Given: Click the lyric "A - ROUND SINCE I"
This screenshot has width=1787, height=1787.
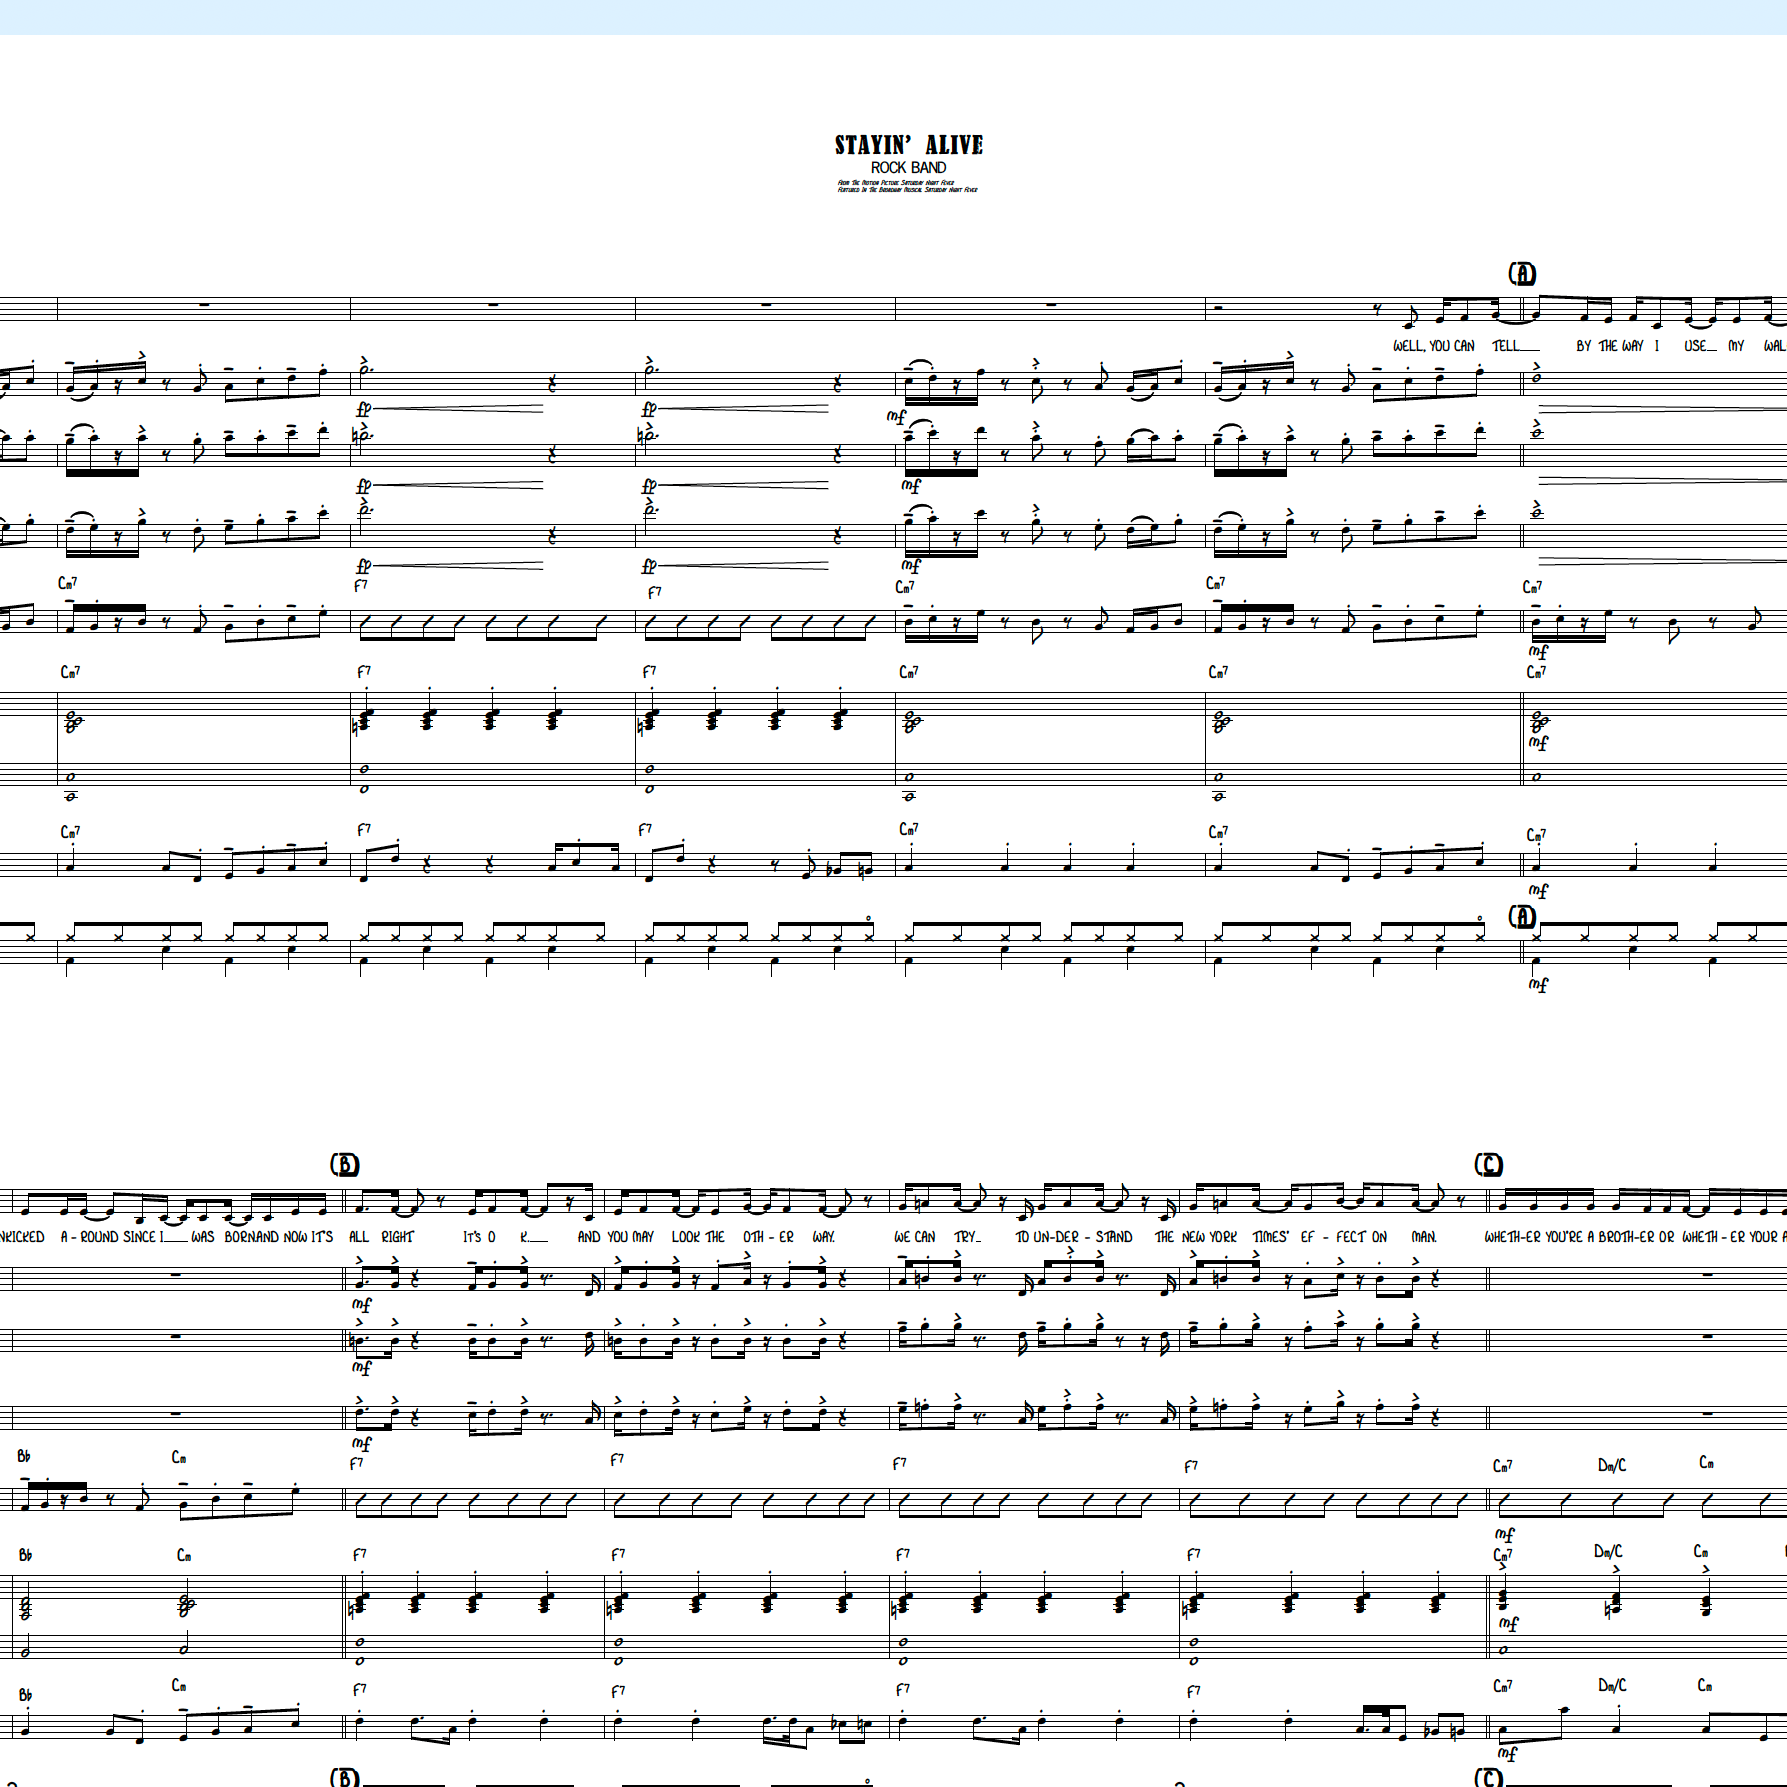Looking at the screenshot, I should click(112, 1237).
